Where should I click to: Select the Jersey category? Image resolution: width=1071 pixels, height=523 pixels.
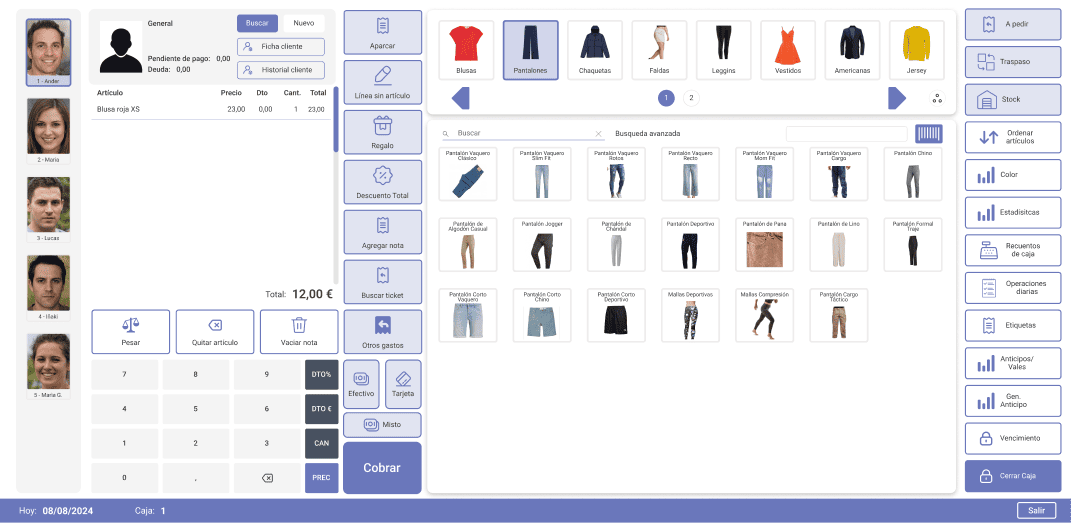917,50
